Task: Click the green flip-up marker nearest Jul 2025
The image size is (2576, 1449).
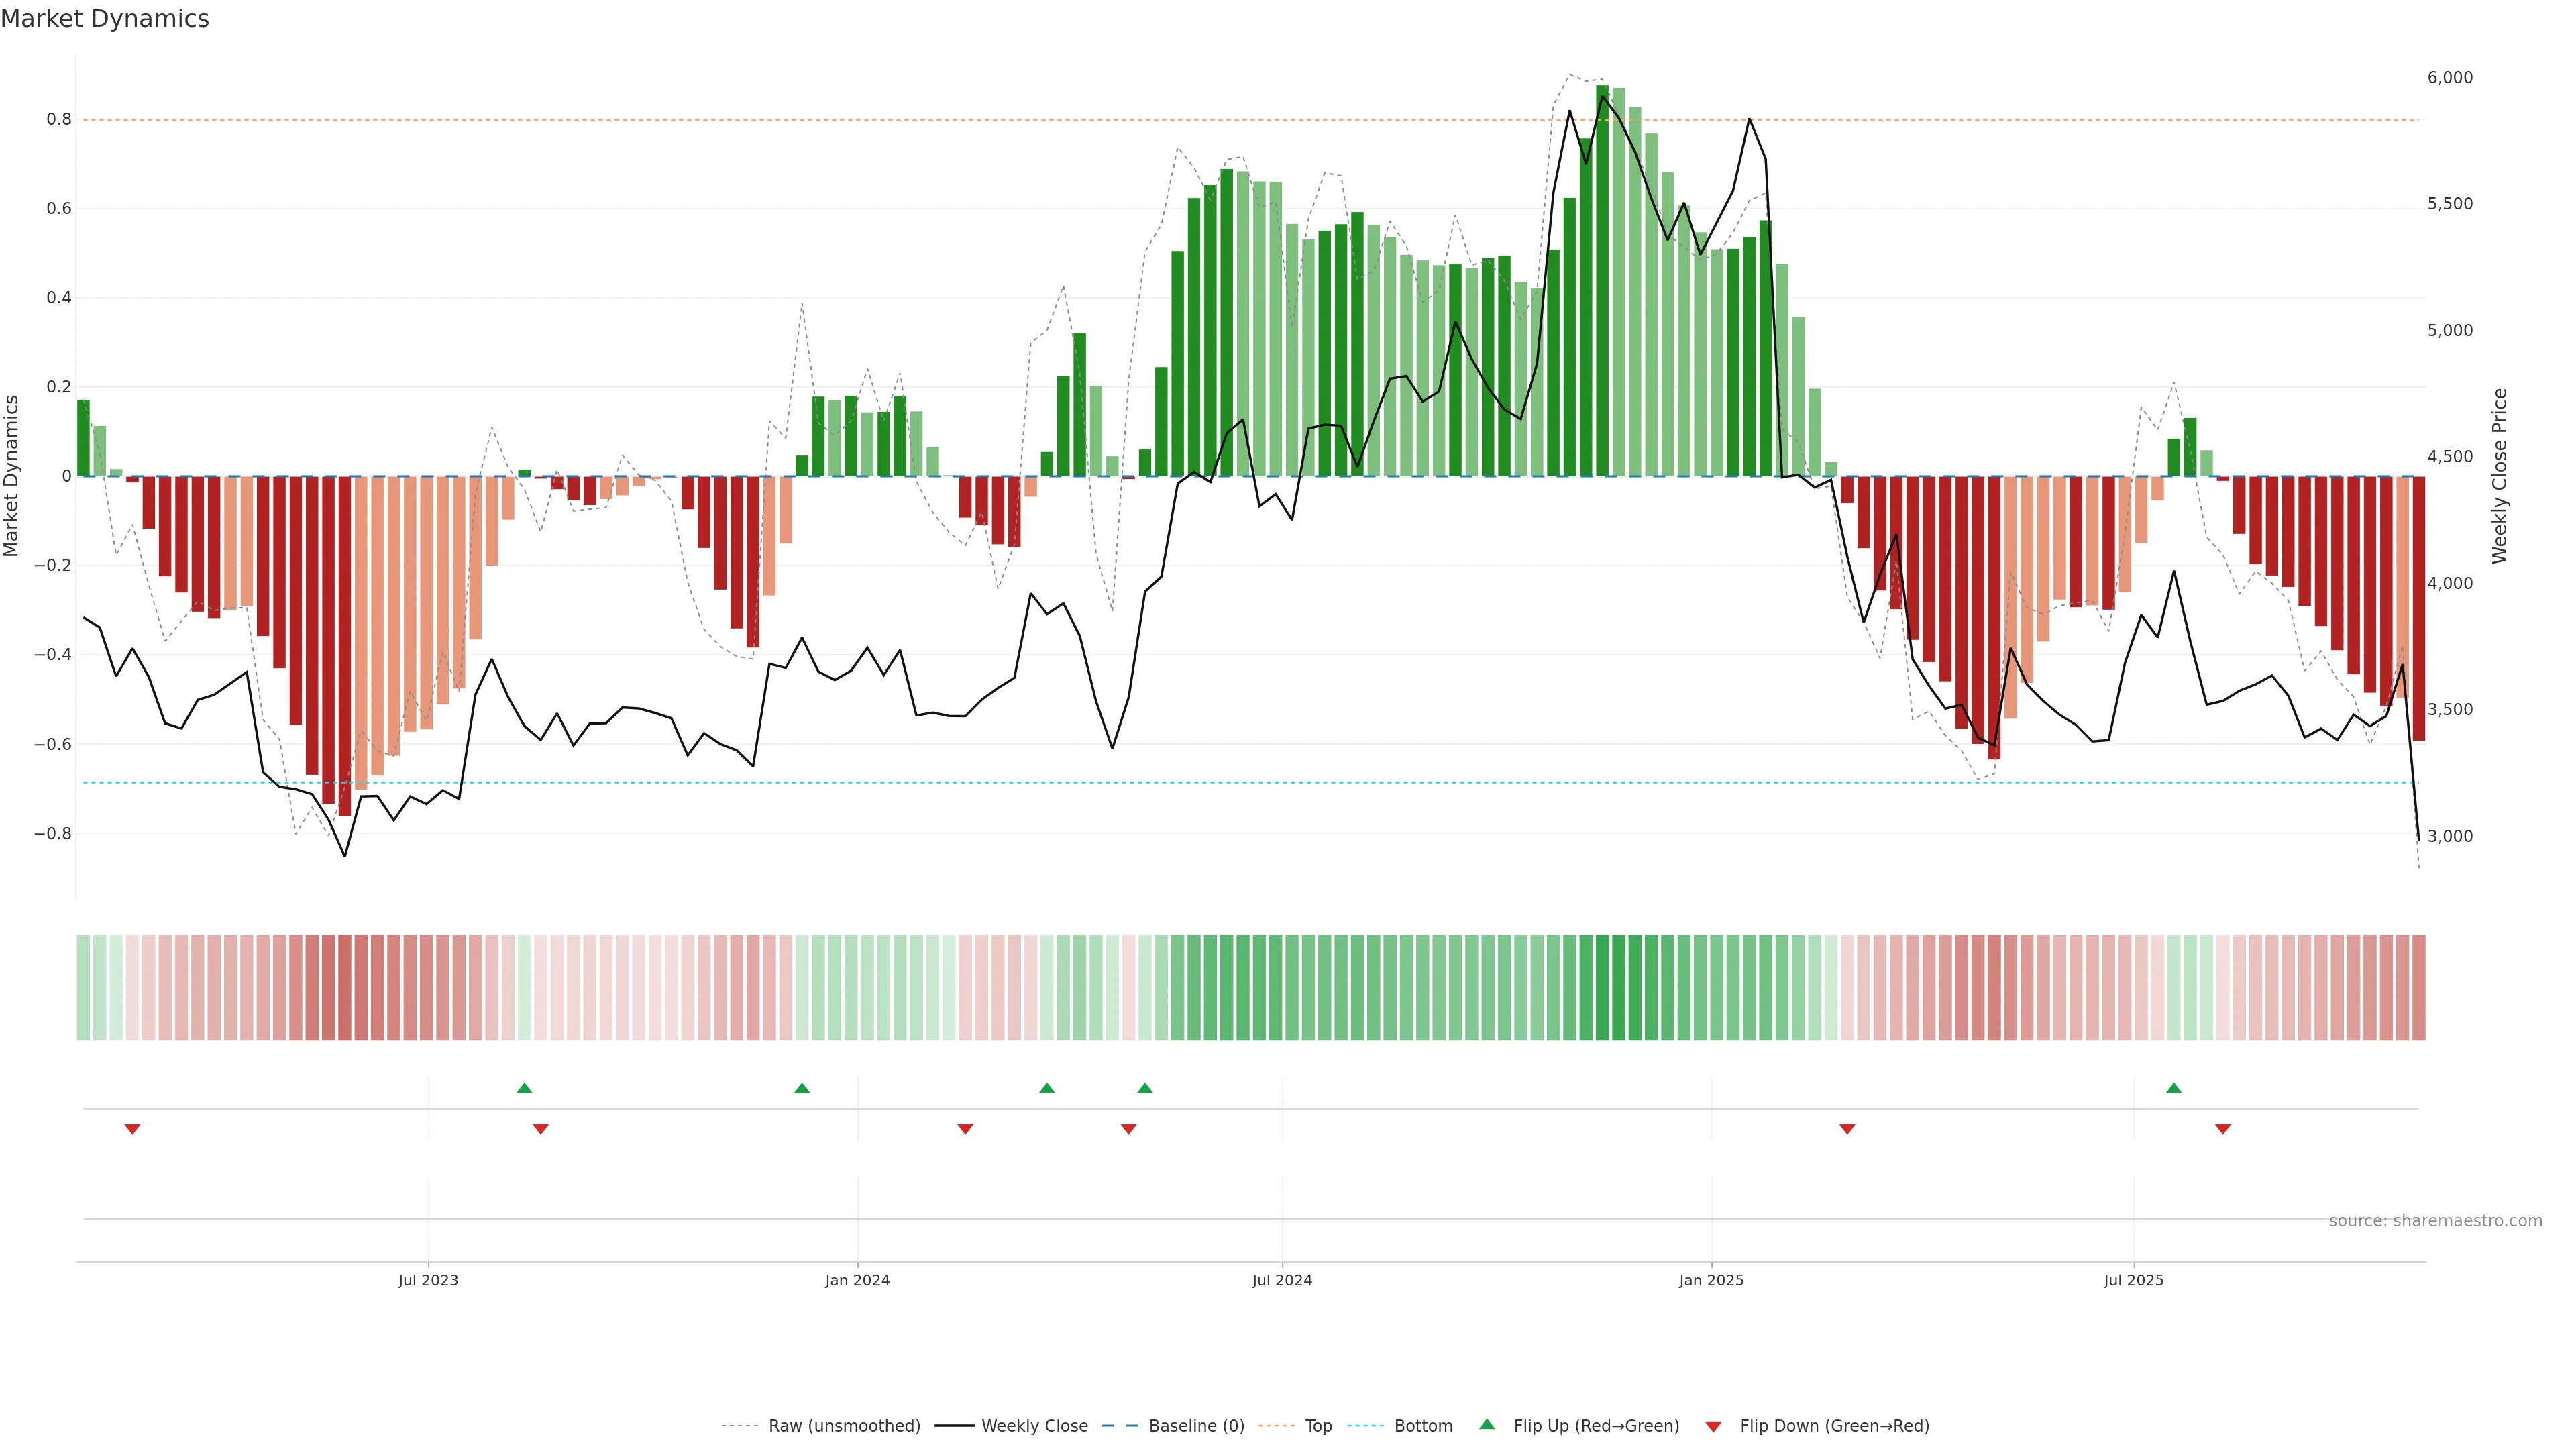Action: pyautogui.click(x=2173, y=1088)
